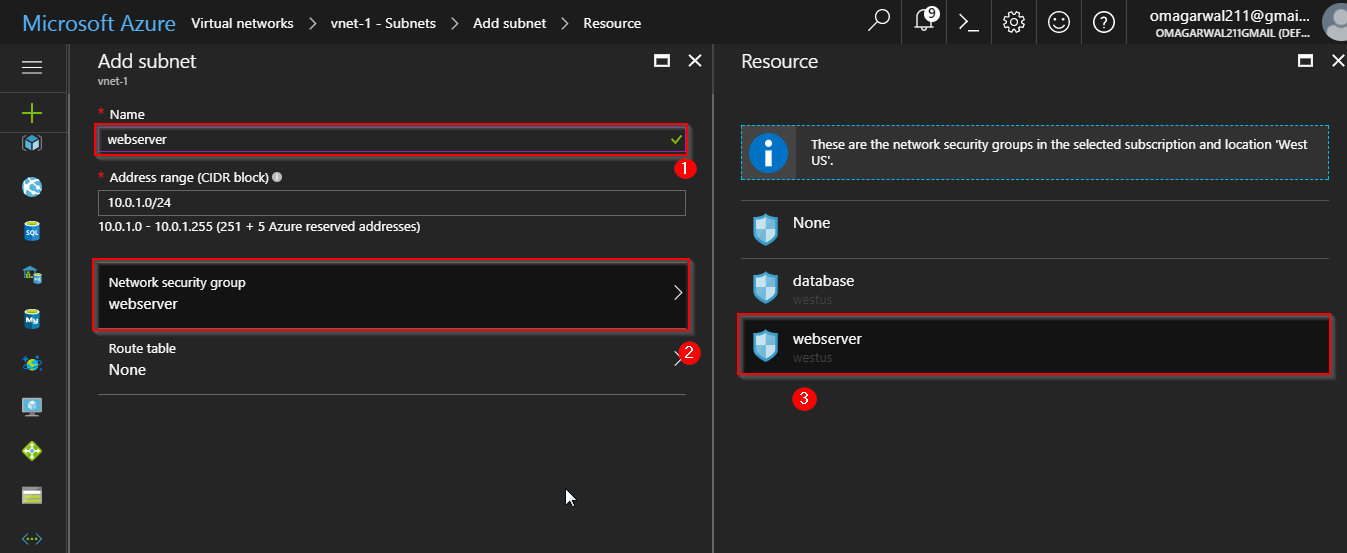The width and height of the screenshot is (1347, 553).
Task: Click the Address range field 10.0.1.0/24
Action: click(x=392, y=203)
